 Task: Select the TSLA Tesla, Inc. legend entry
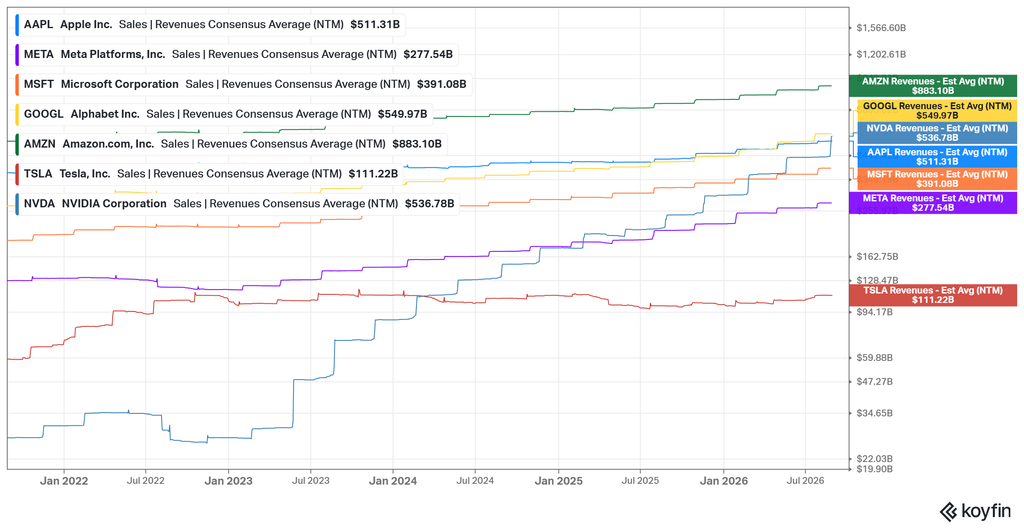pos(208,174)
